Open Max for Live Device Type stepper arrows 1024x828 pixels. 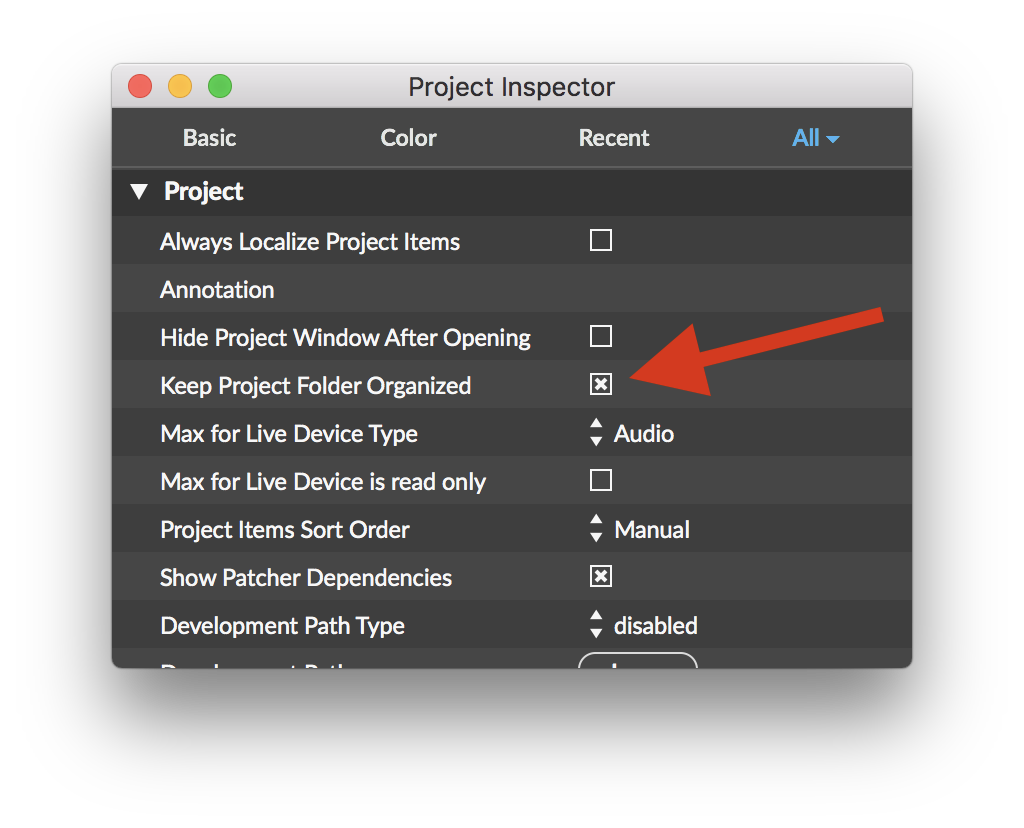[x=596, y=432]
